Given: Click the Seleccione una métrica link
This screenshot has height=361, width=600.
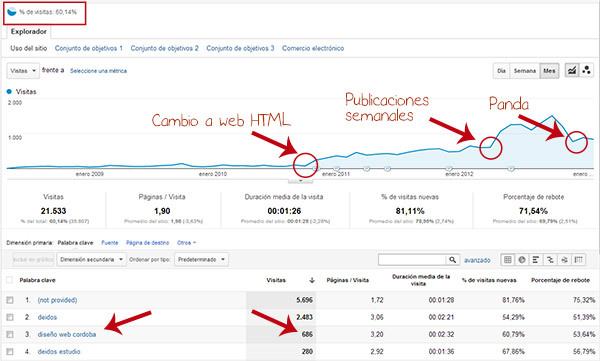Looking at the screenshot, I should (98, 71).
